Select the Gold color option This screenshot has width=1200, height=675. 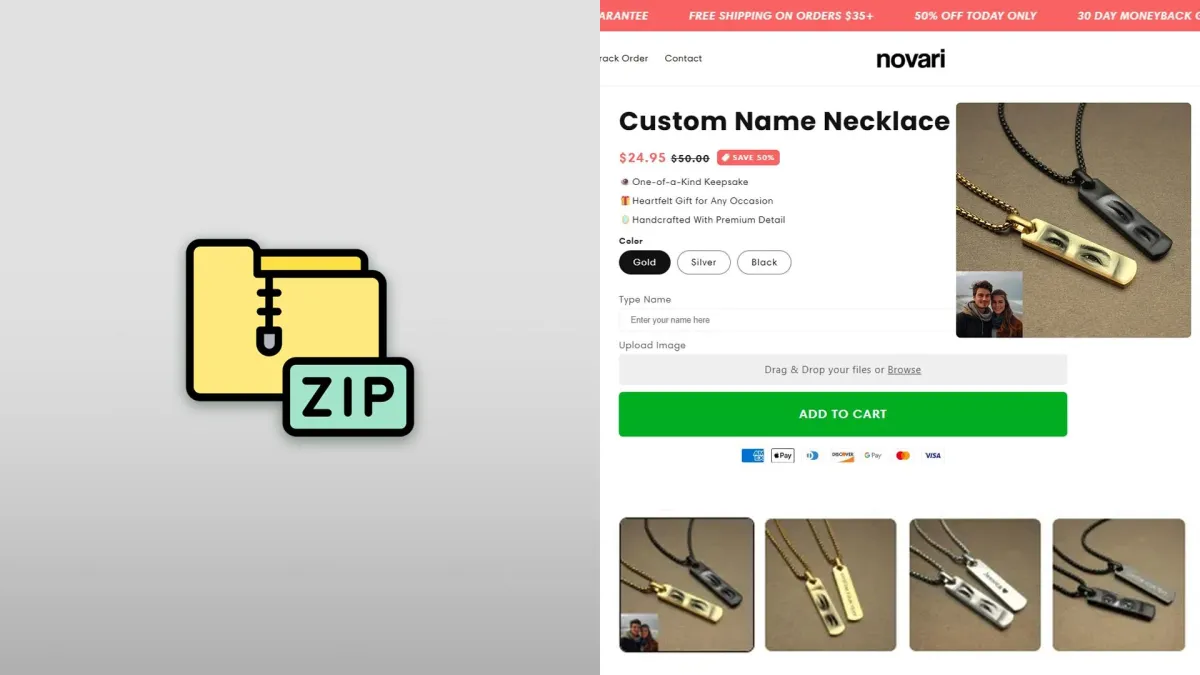pos(645,262)
